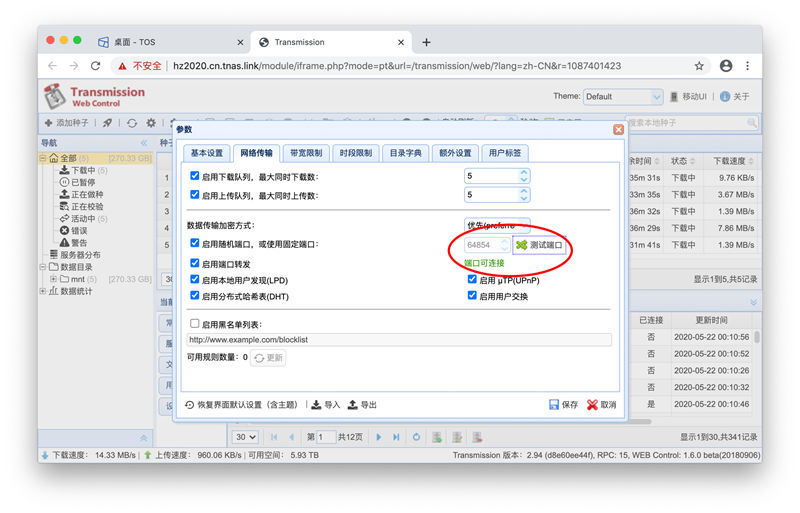Image resolution: width=800 pixels, height=513 pixels.
Task: Toggle 启用 µTP(UPnP) checkbox
Action: click(x=472, y=279)
